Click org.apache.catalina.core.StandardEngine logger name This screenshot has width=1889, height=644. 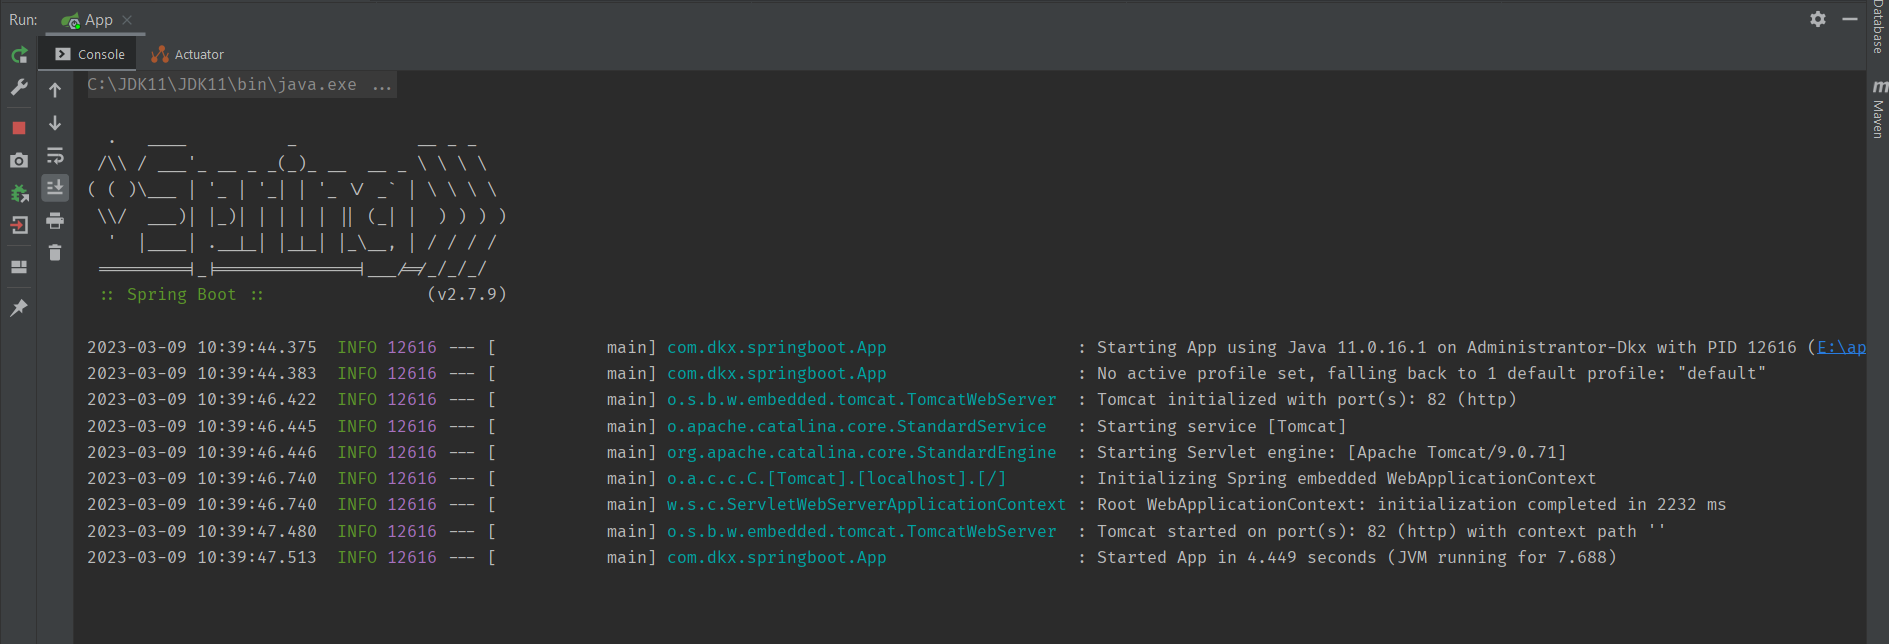click(x=861, y=453)
